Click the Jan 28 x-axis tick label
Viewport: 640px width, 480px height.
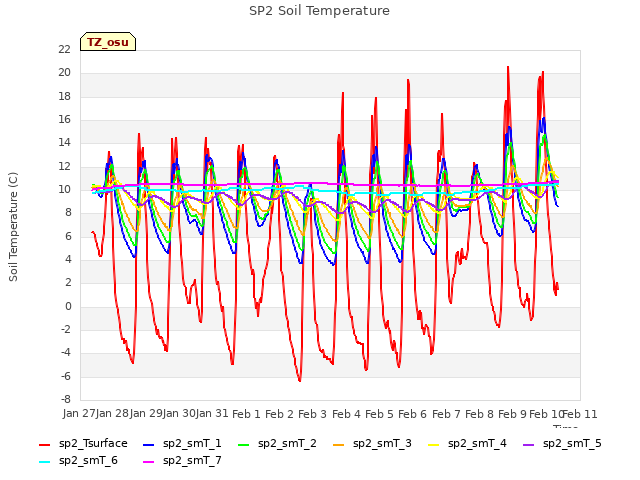pyautogui.click(x=112, y=414)
